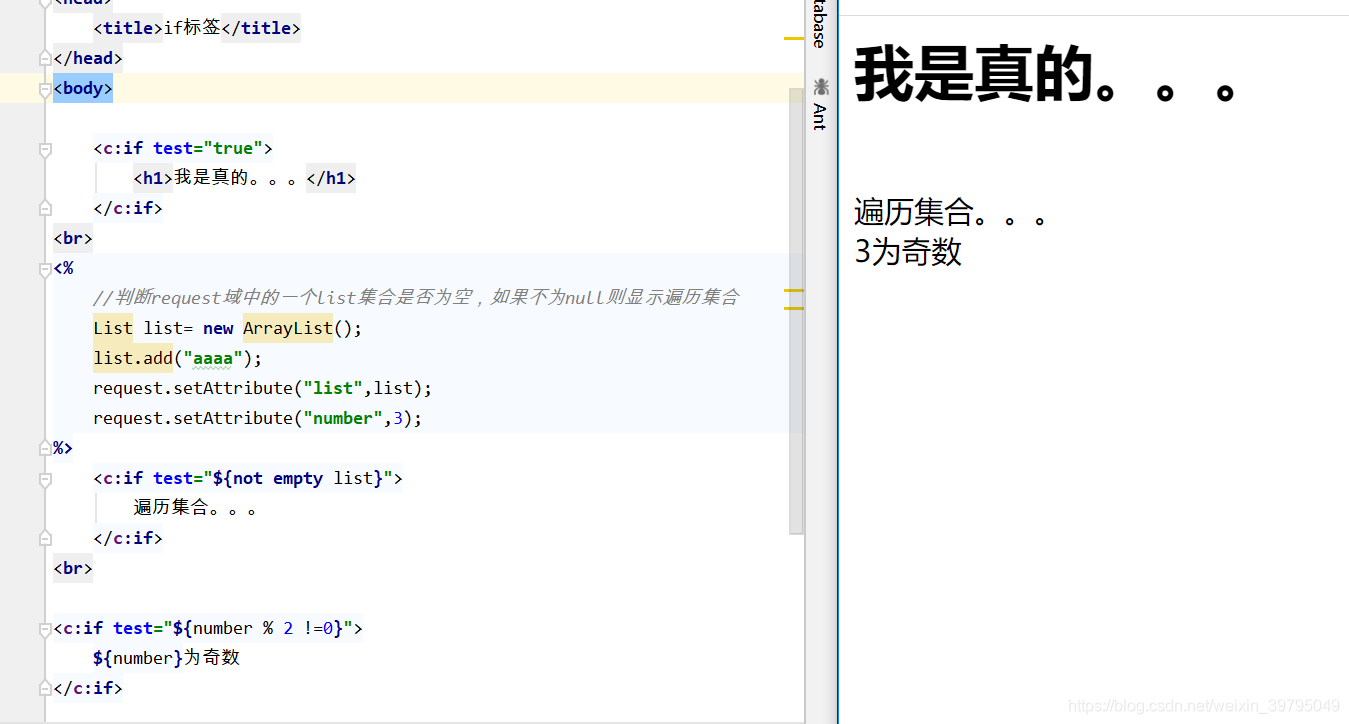This screenshot has width=1349, height=724.
Task: Toggle fold marker at second closing c:if
Action: [45, 538]
